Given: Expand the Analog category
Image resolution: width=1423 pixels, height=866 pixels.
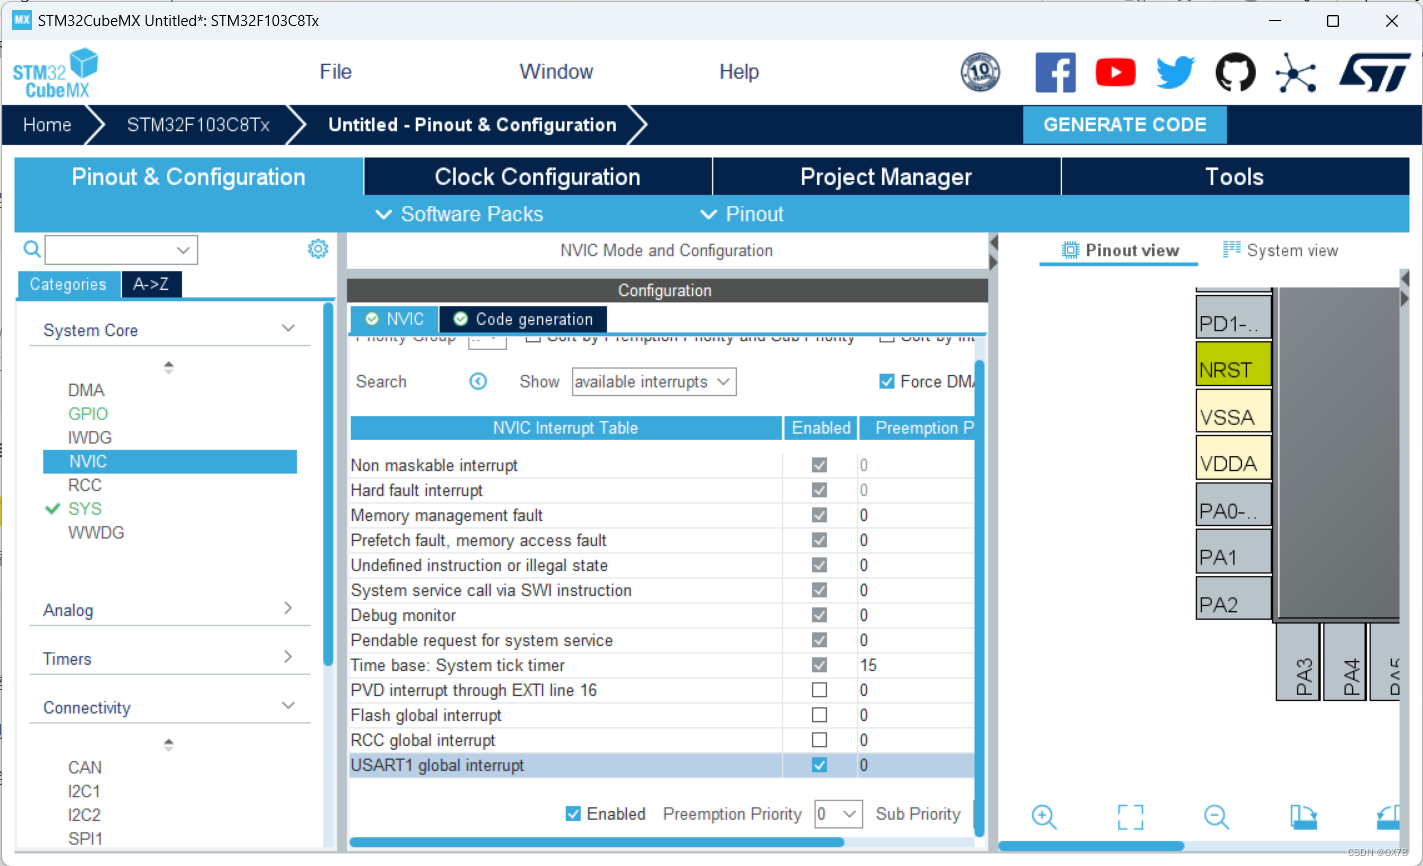Looking at the screenshot, I should pos(288,608).
